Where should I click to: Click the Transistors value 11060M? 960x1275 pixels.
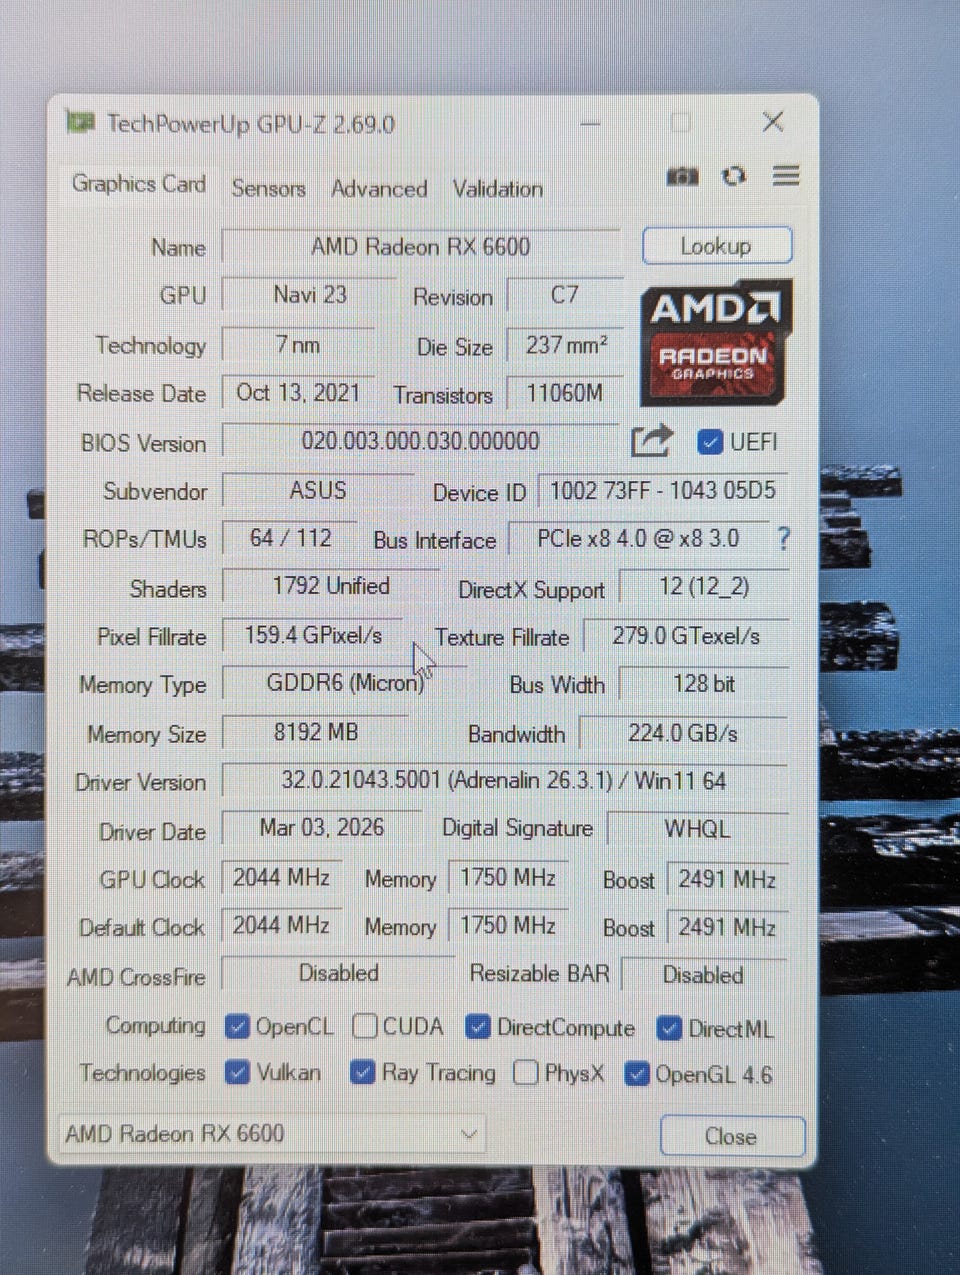point(566,393)
